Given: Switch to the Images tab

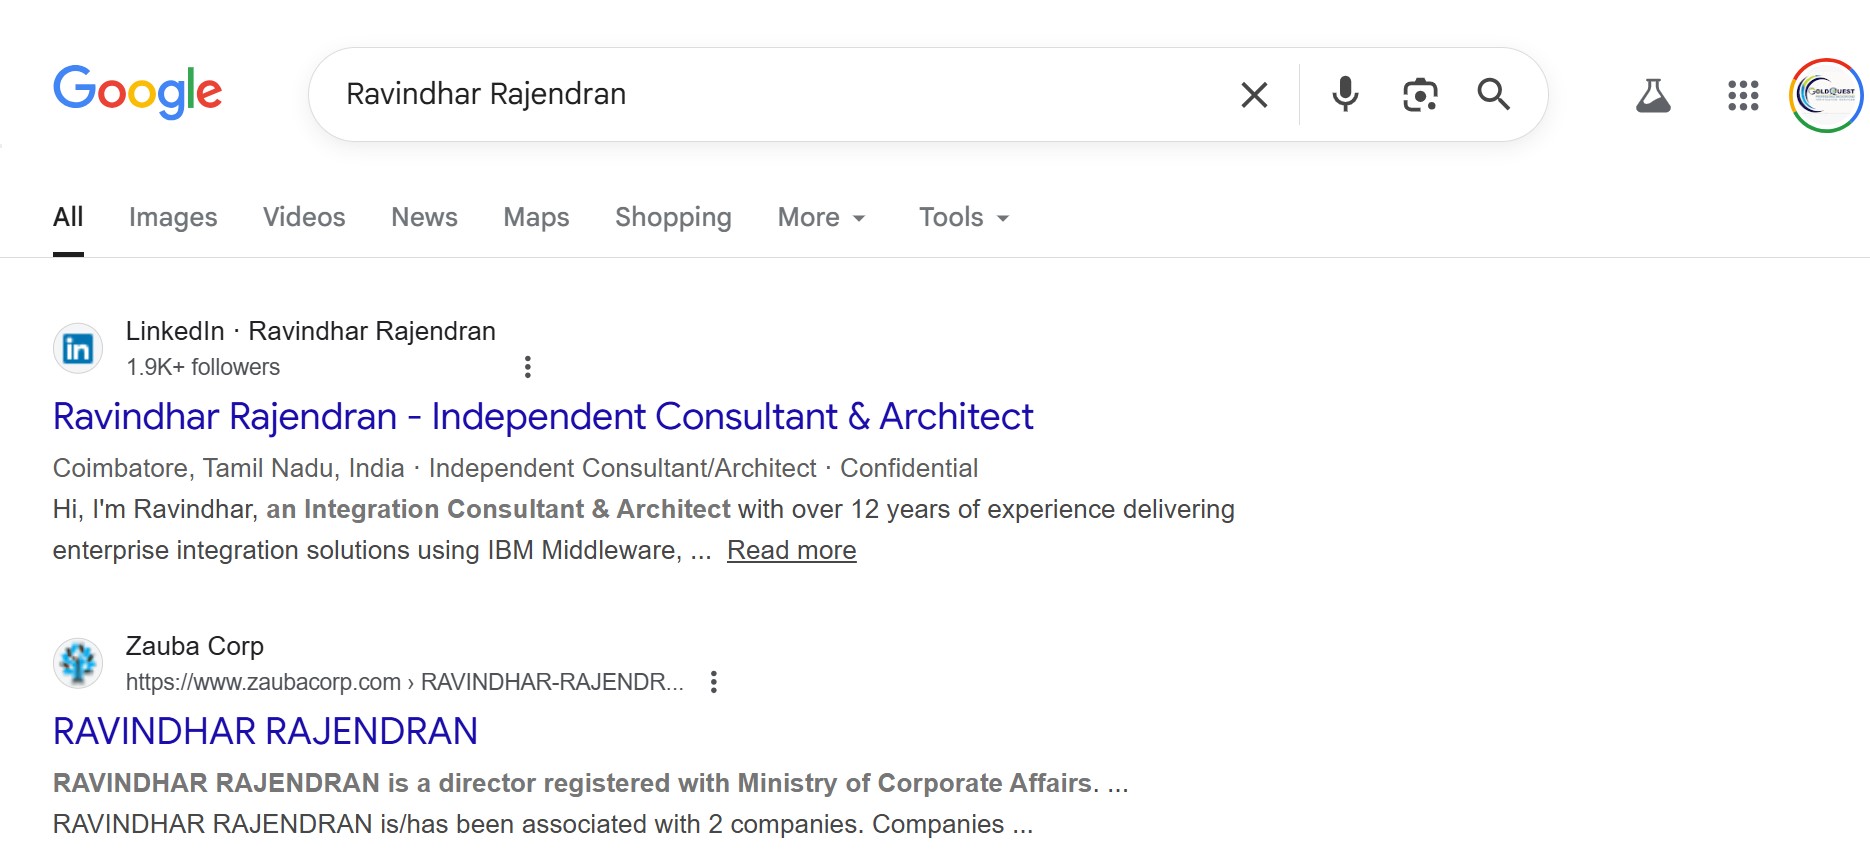Looking at the screenshot, I should (173, 217).
